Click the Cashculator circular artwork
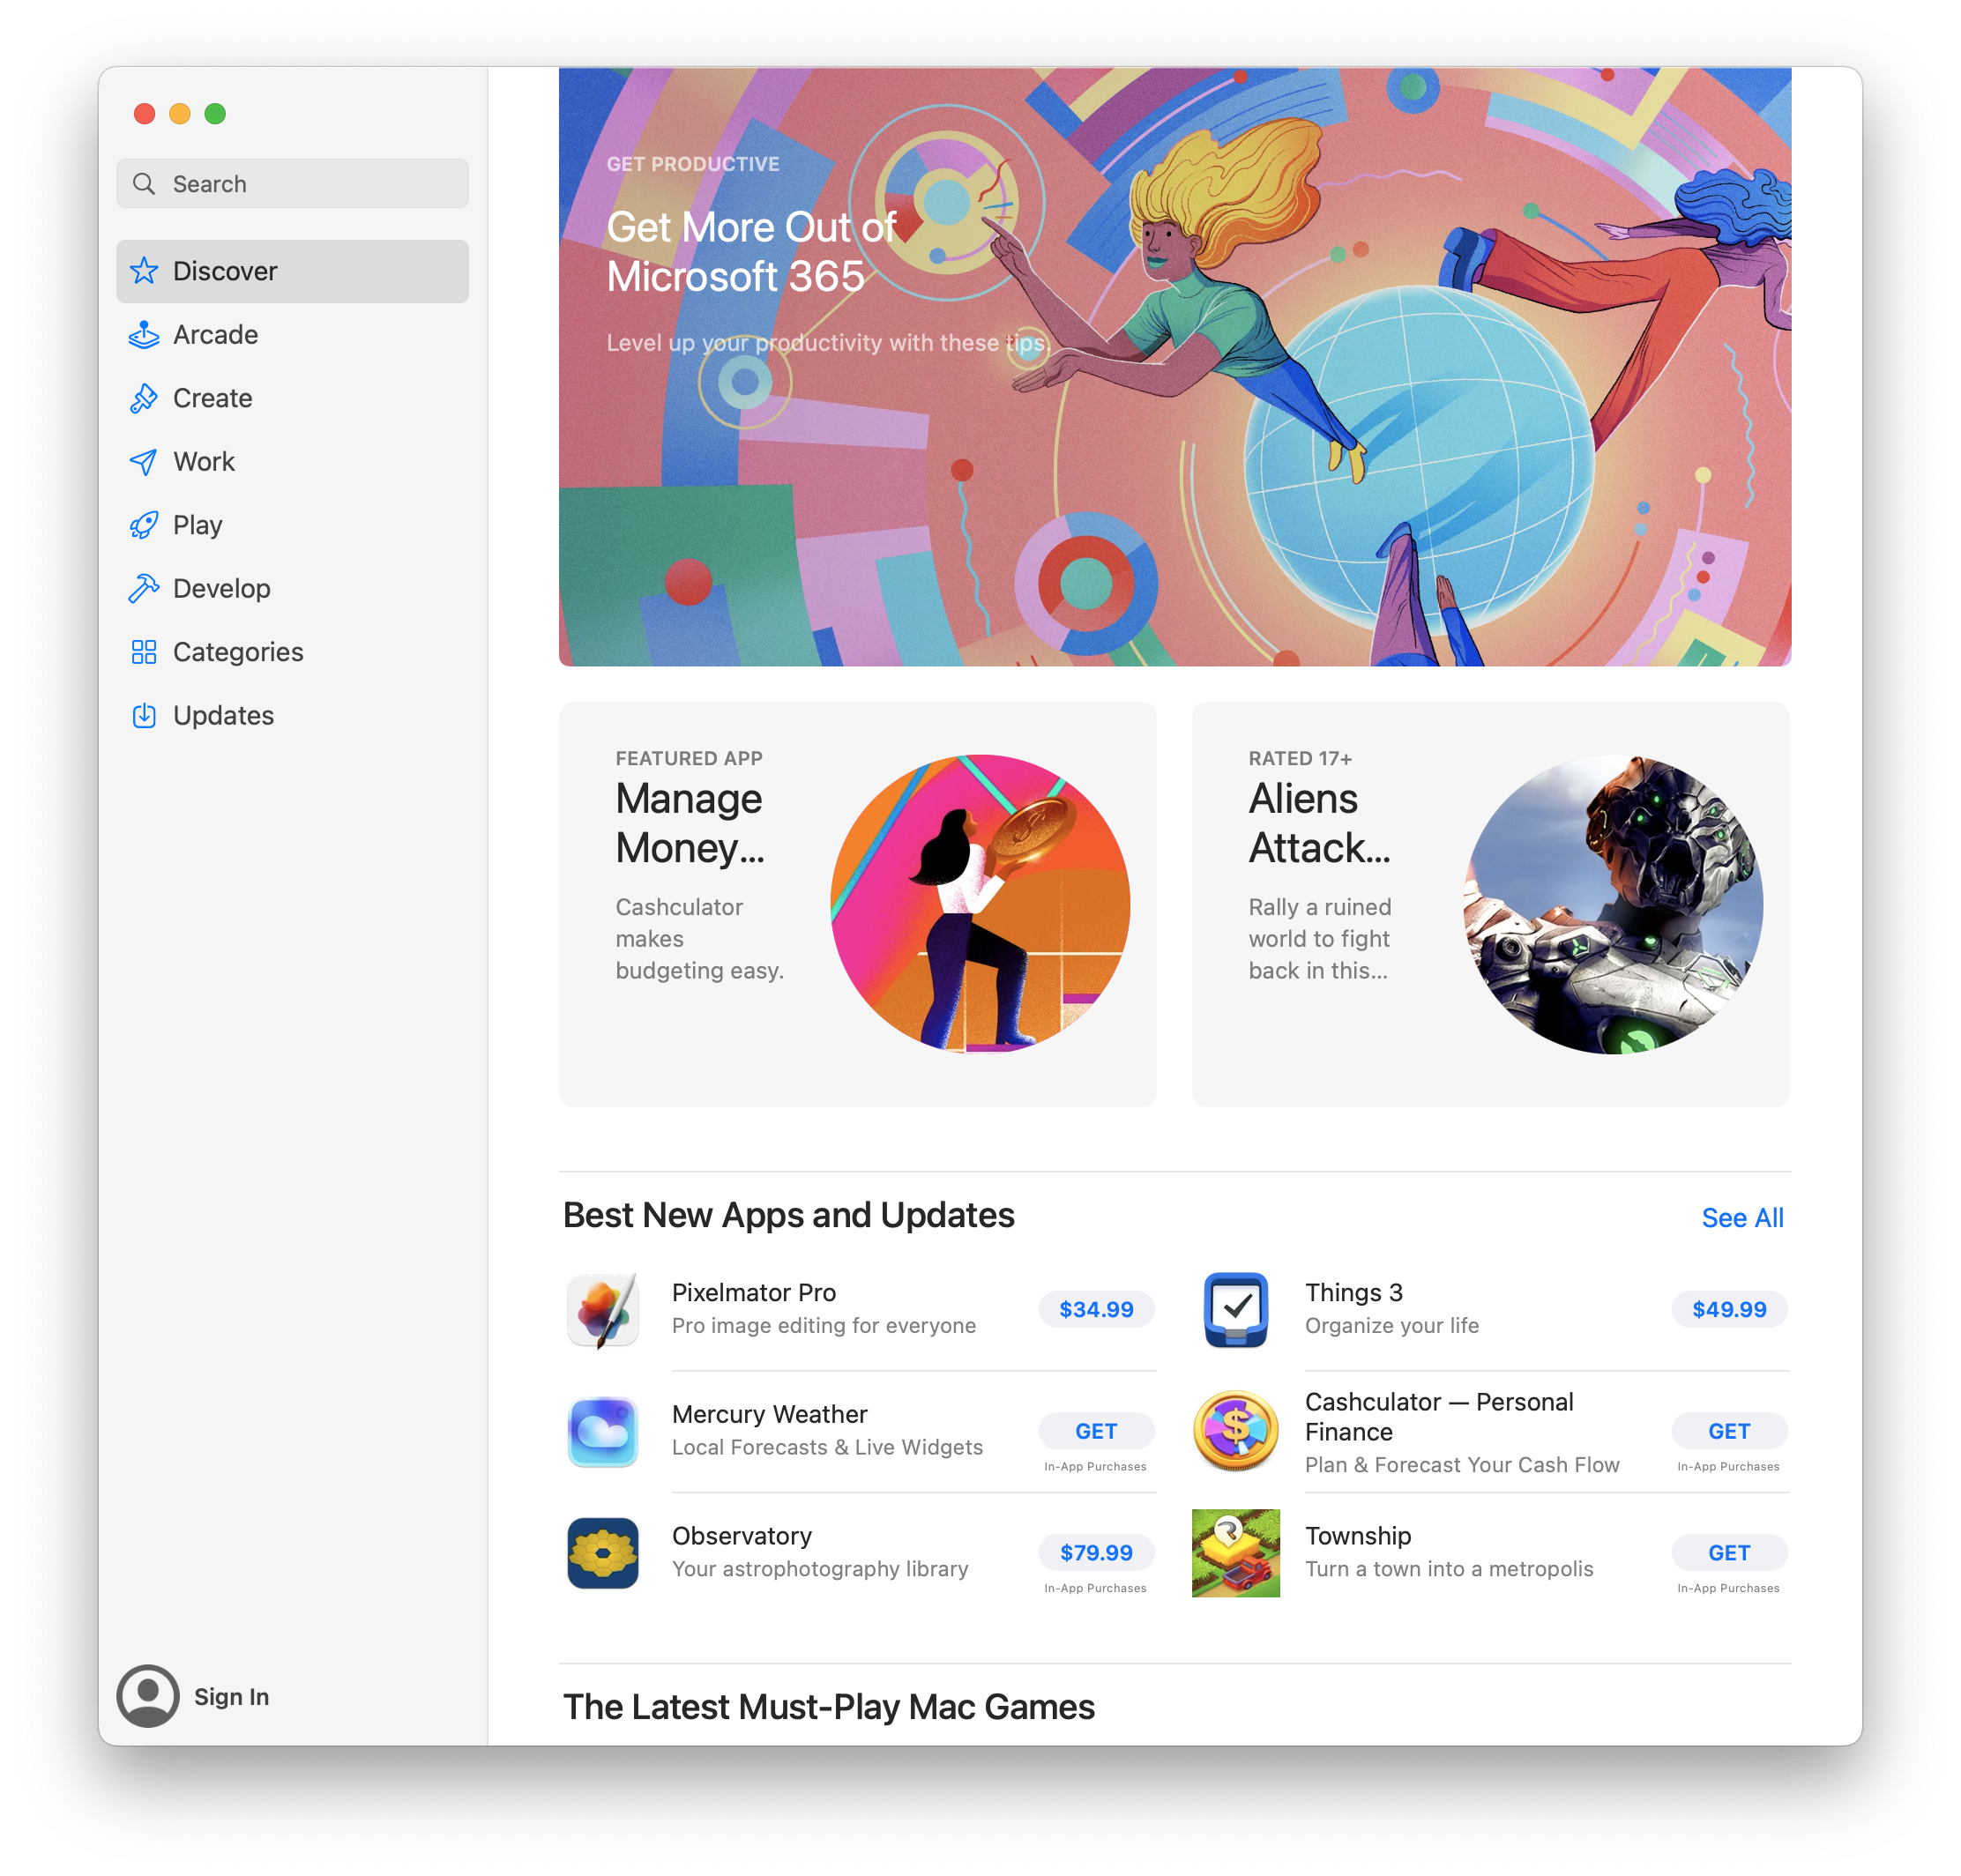 (x=980, y=904)
